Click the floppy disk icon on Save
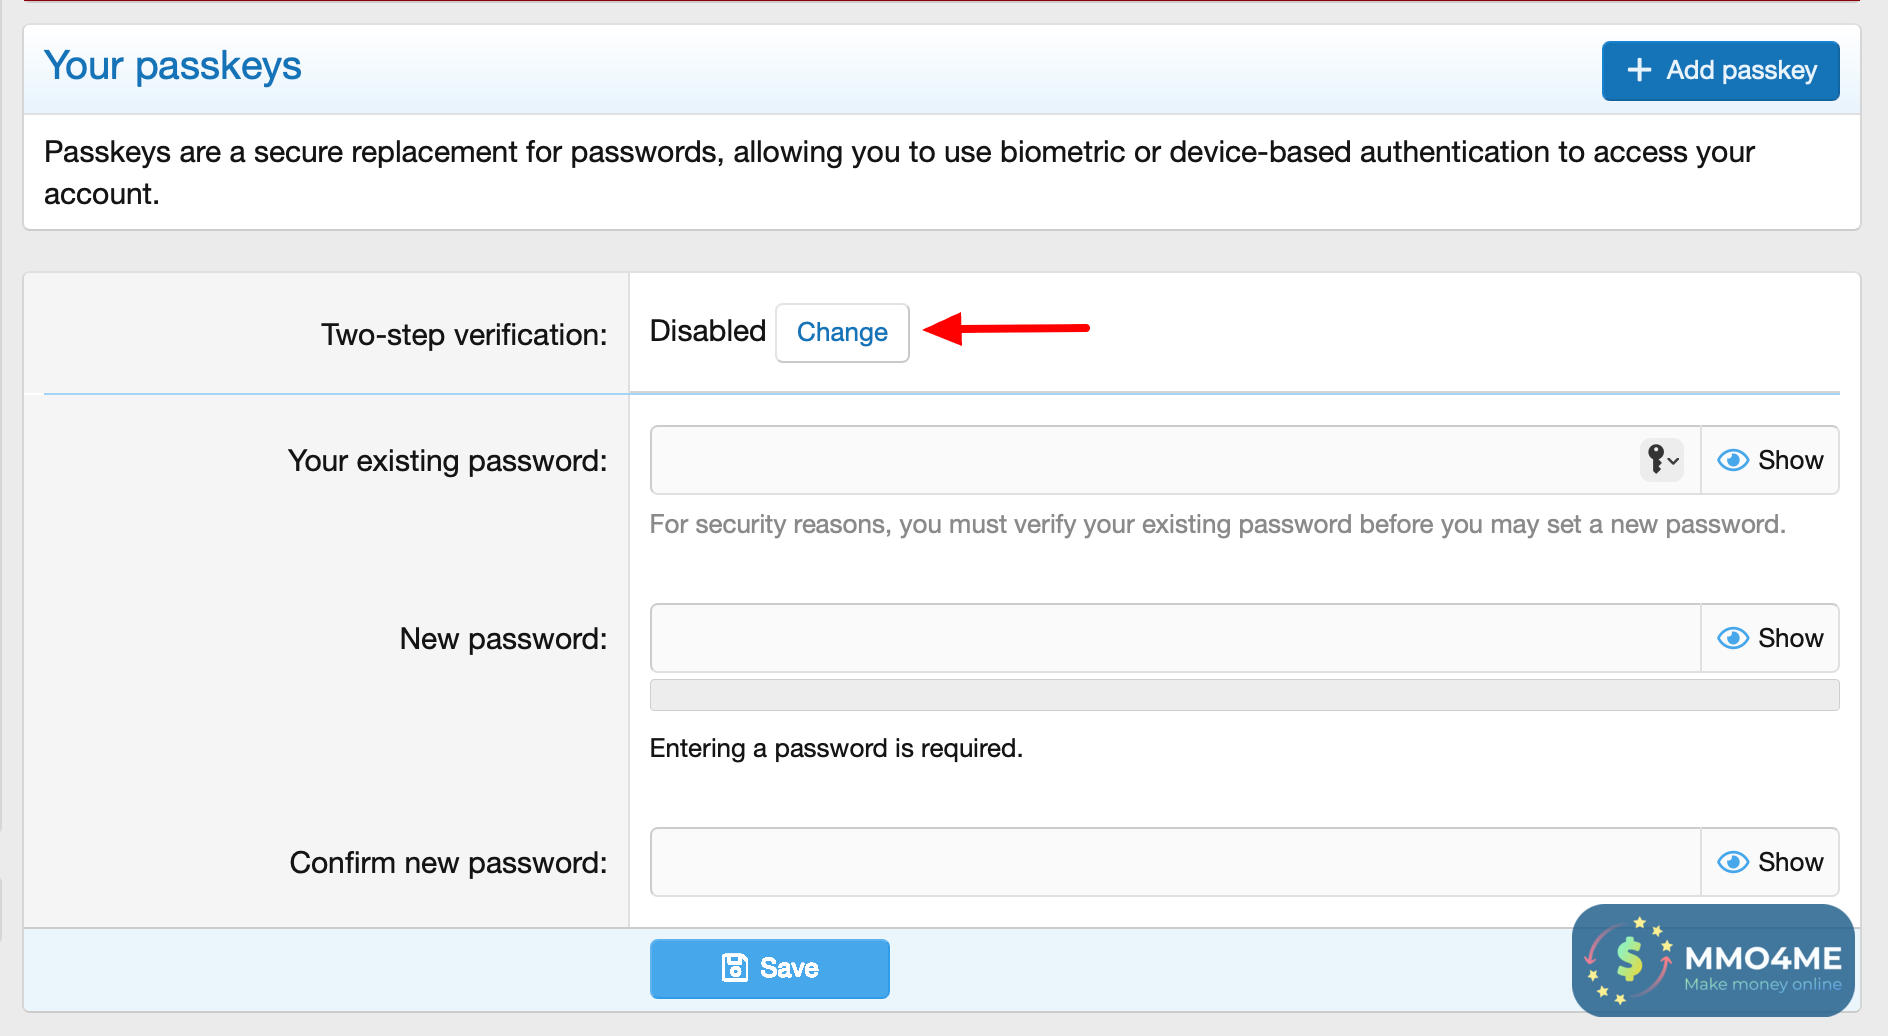1888x1036 pixels. point(735,968)
